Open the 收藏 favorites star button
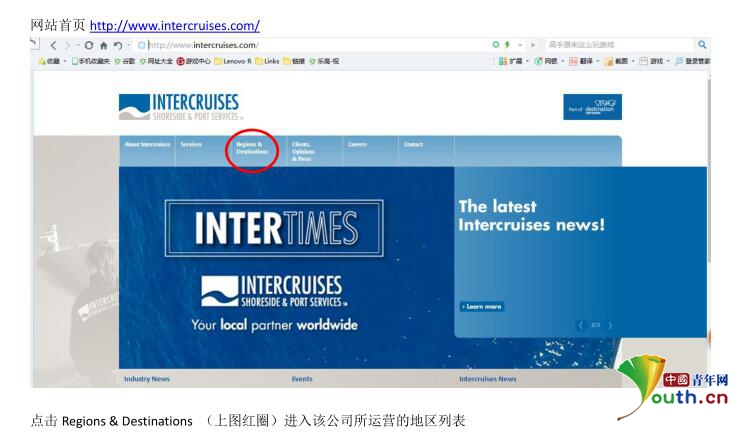This screenshot has width=753, height=435. (x=49, y=61)
